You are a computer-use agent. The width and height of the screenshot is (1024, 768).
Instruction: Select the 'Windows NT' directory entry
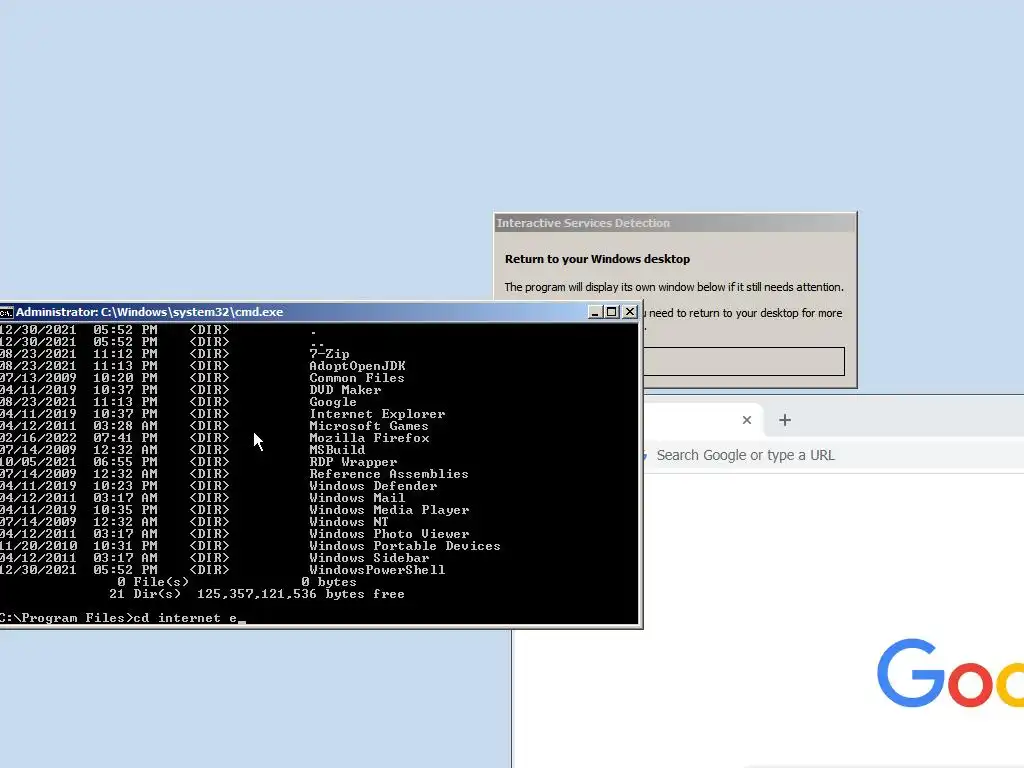click(349, 522)
